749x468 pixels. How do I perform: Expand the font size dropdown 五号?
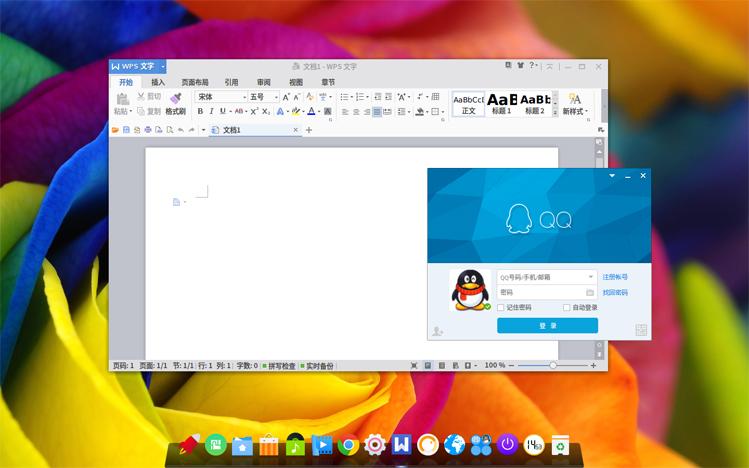276,97
